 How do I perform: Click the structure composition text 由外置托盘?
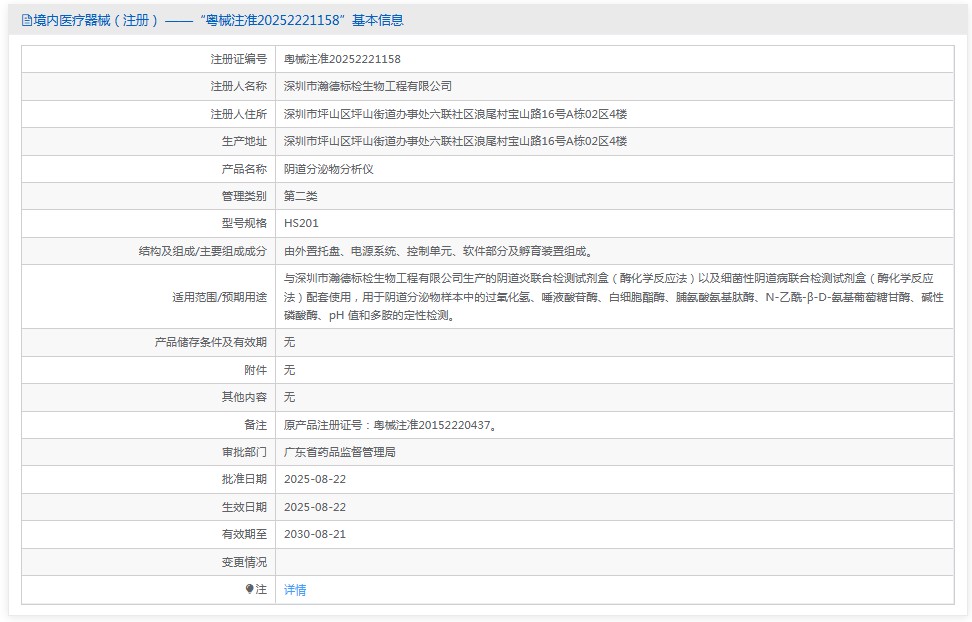[x=440, y=251]
